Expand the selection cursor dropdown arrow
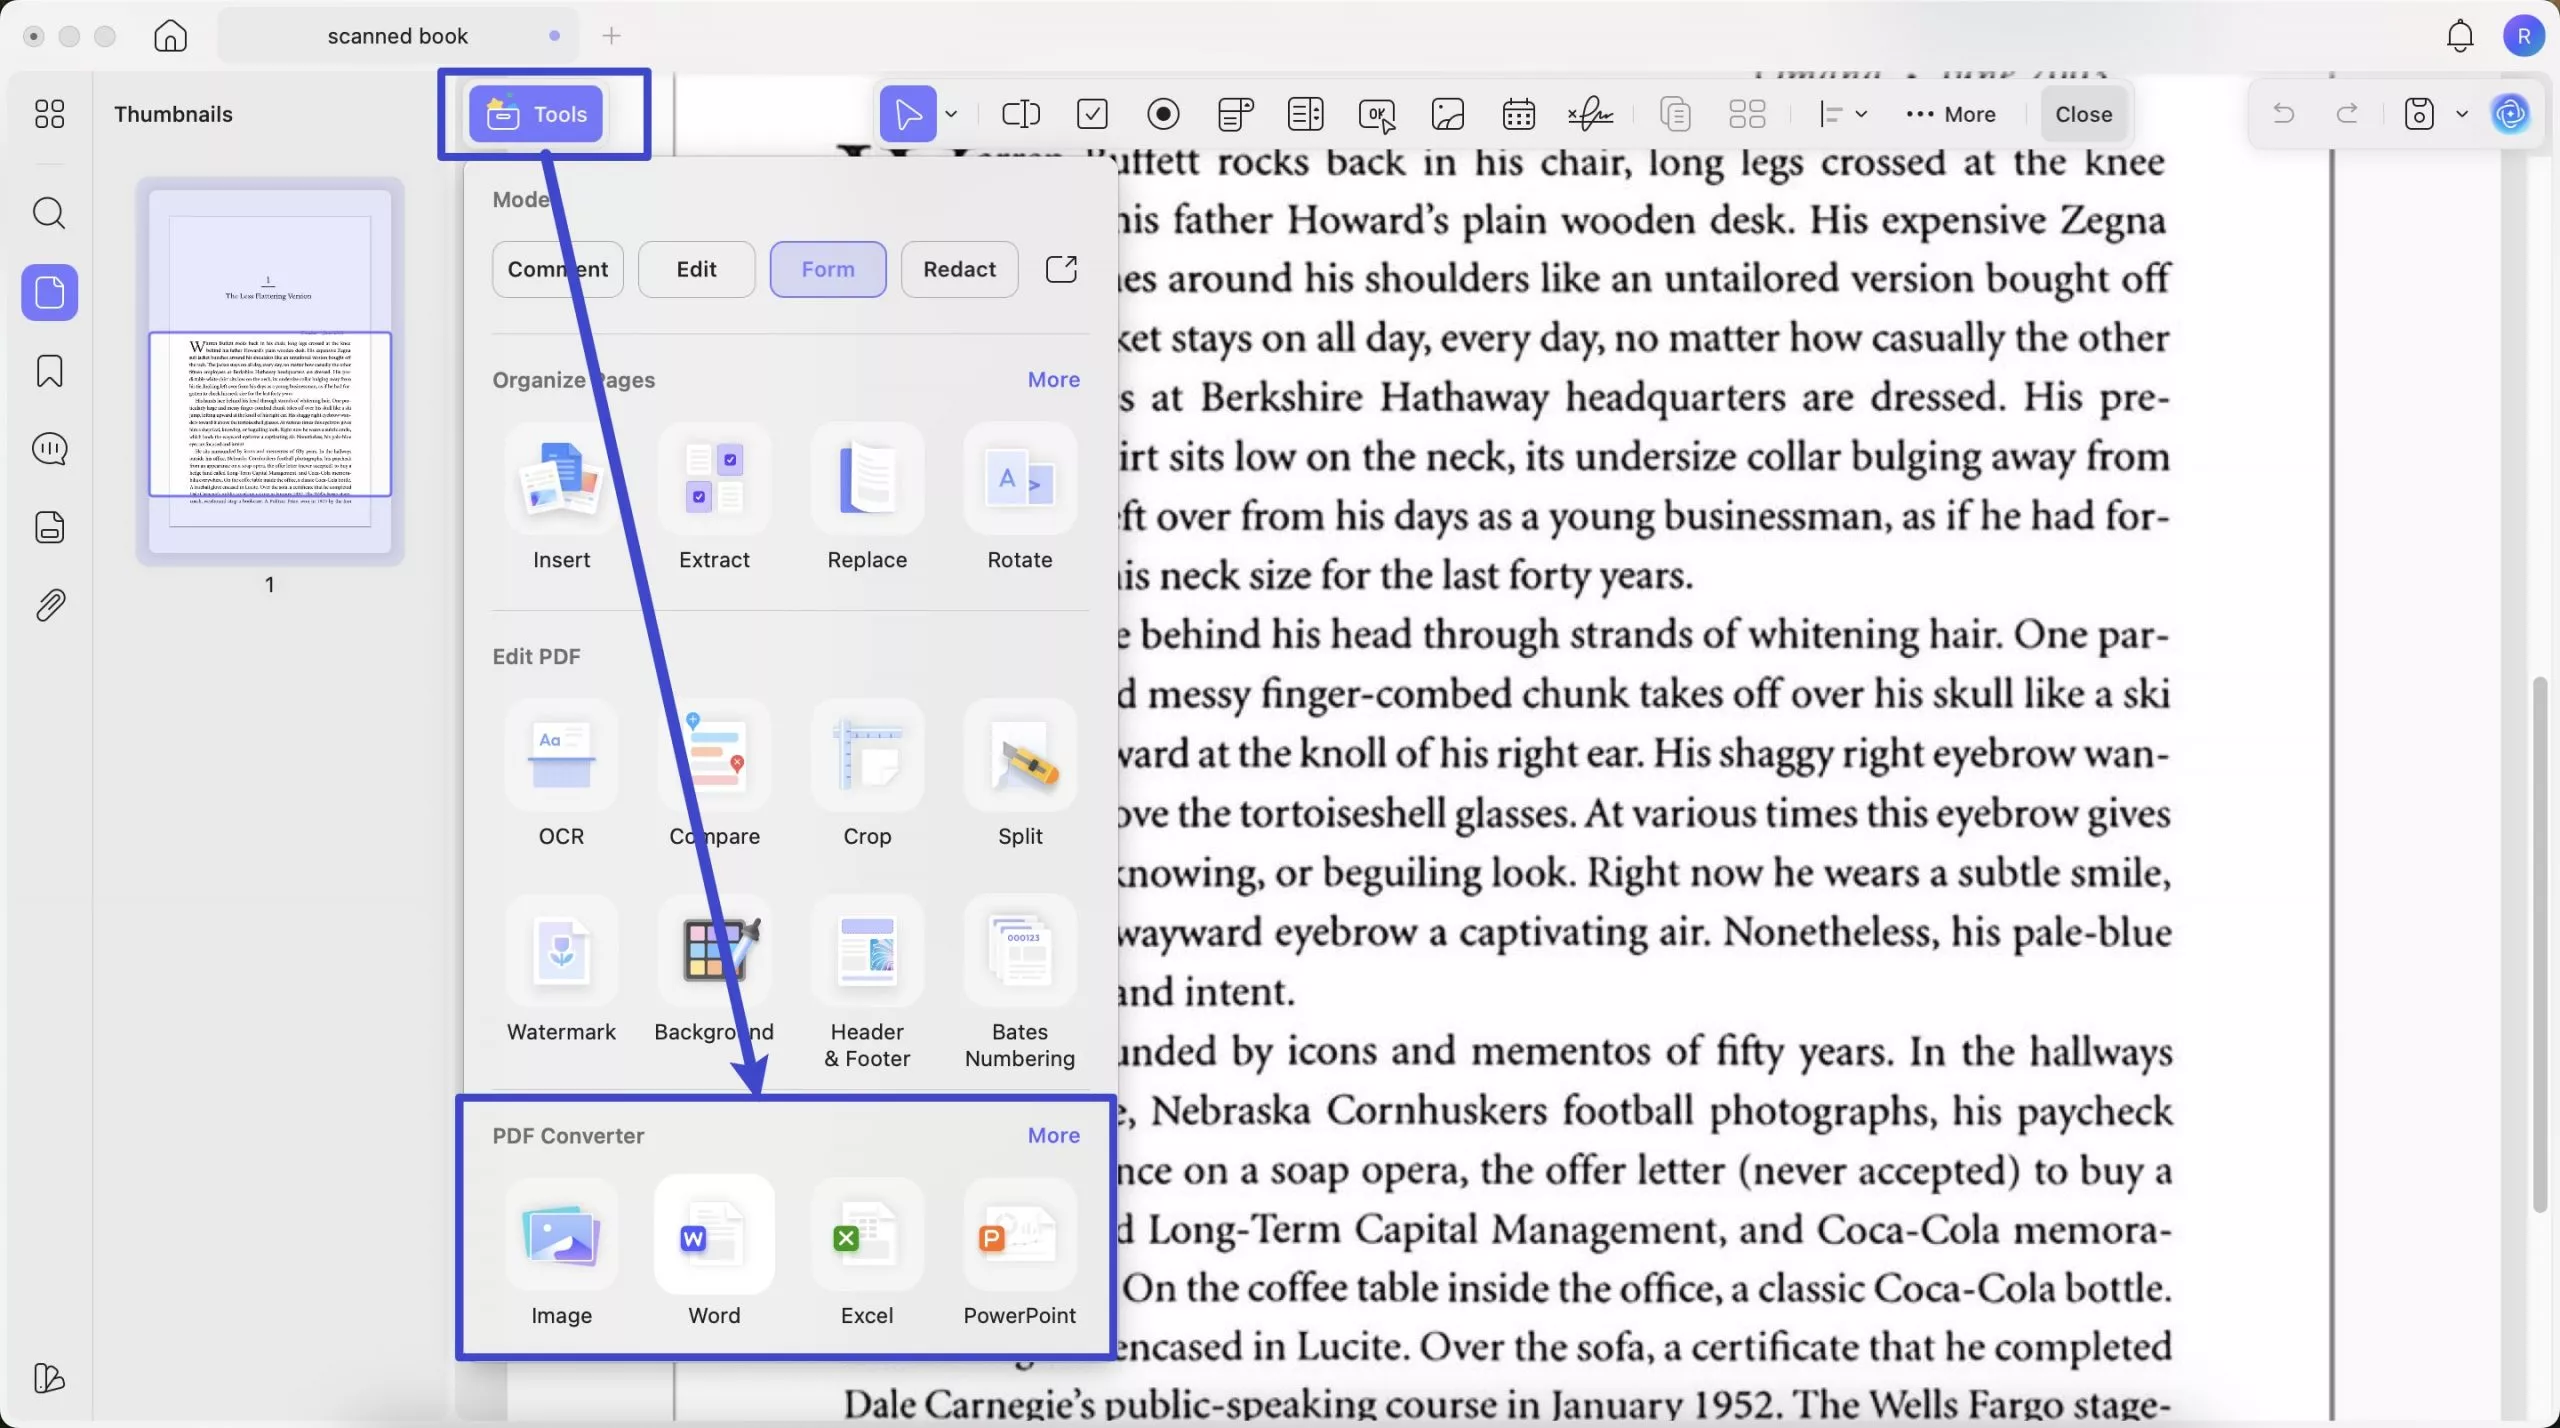The width and height of the screenshot is (2560, 1428). 951,114
